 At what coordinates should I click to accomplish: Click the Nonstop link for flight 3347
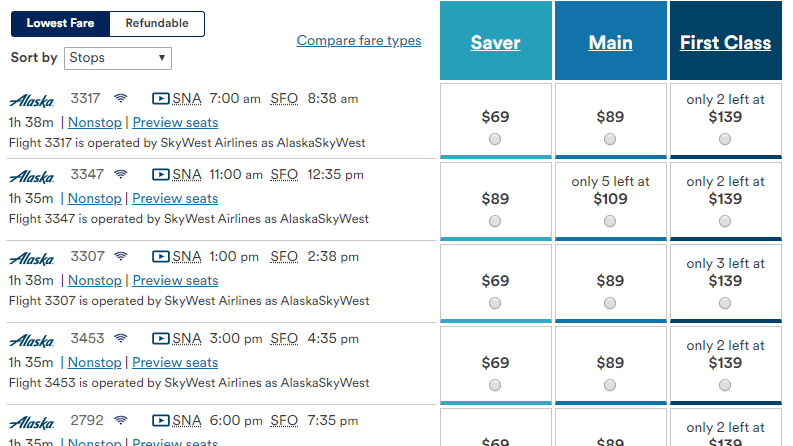pos(94,199)
